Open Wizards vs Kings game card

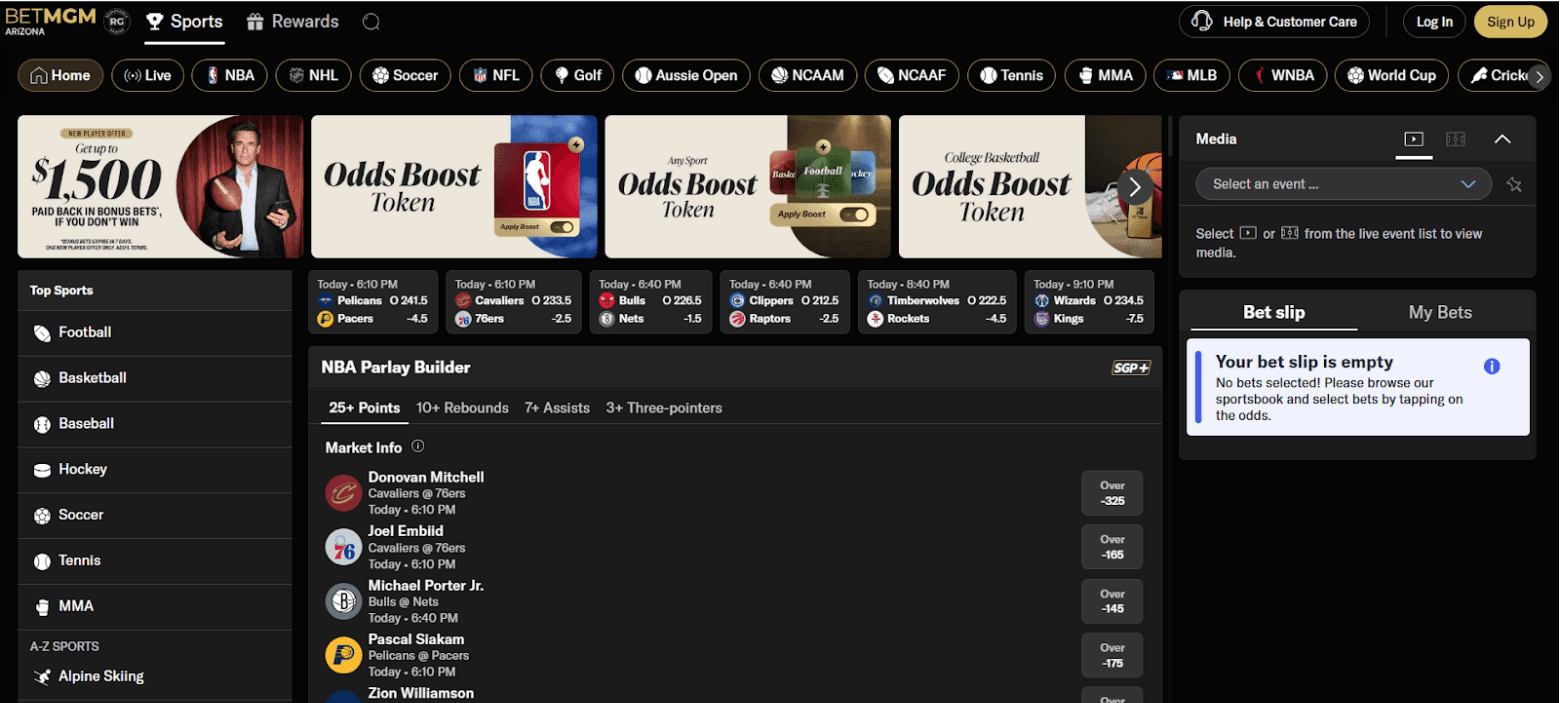point(1089,302)
